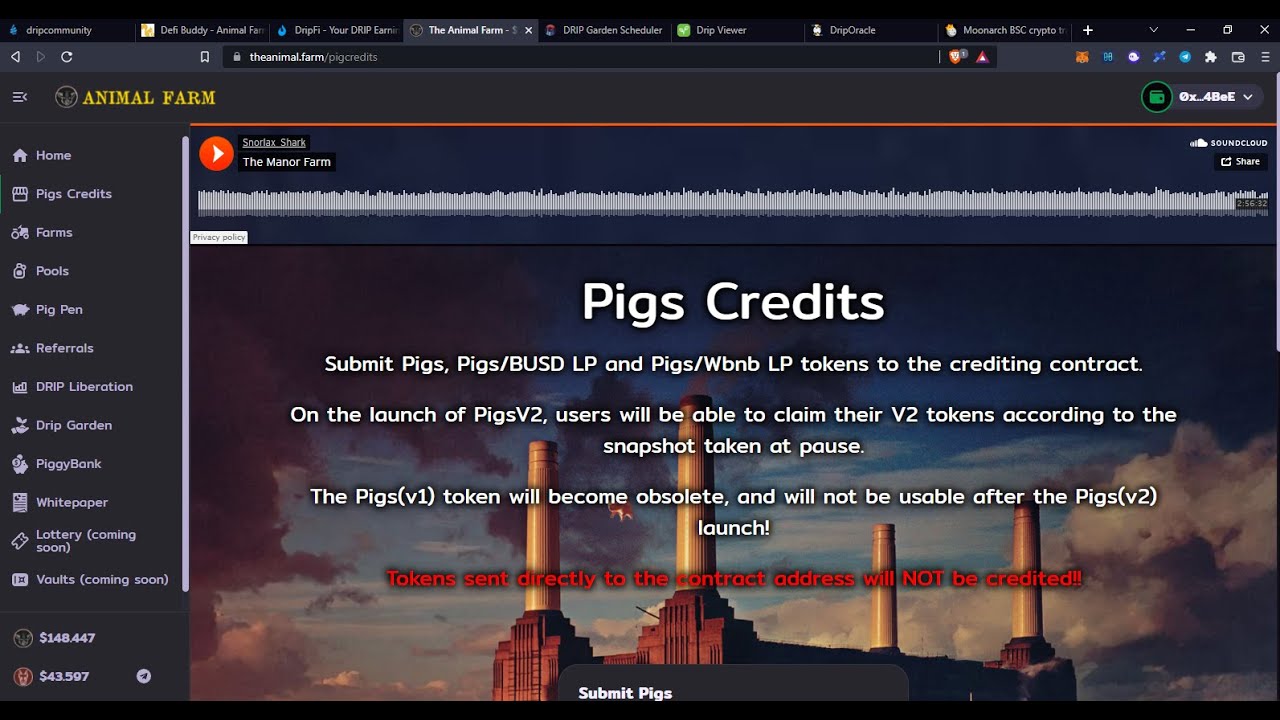Go forward in browser history
Viewport: 1280px width, 720px height.
pyautogui.click(x=41, y=57)
